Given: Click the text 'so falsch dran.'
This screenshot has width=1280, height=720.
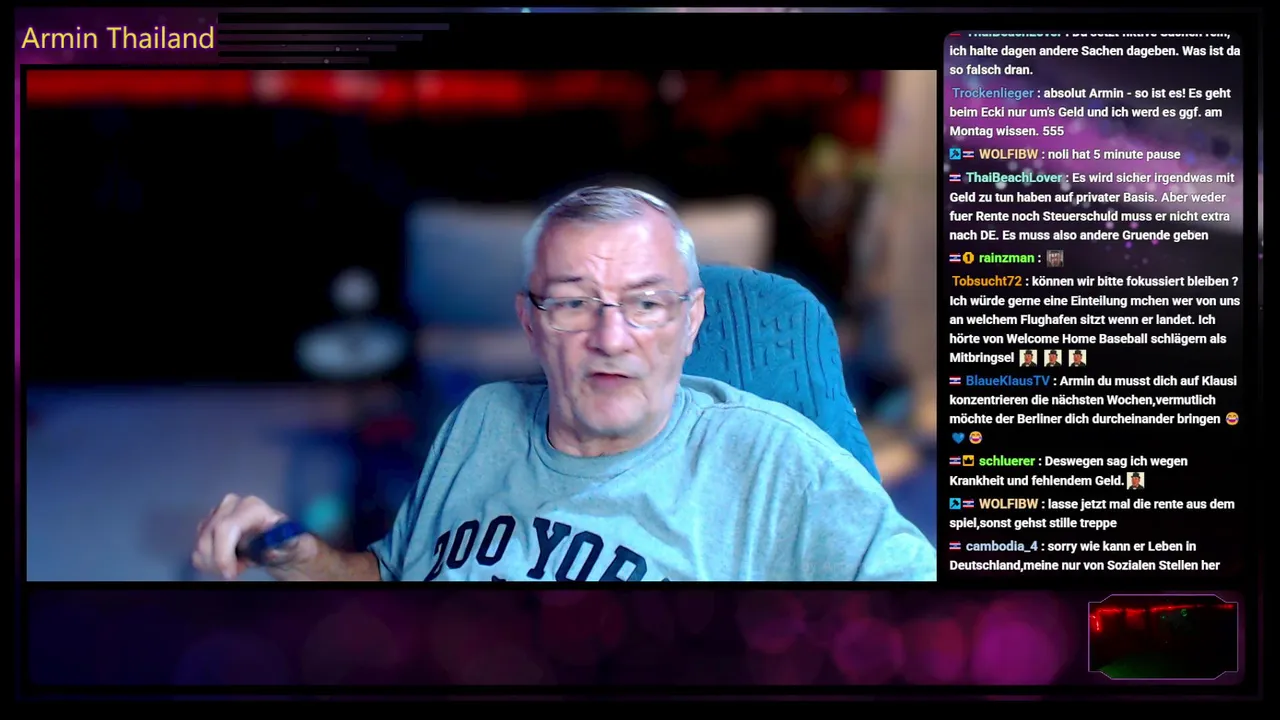Looking at the screenshot, I should point(991,70).
